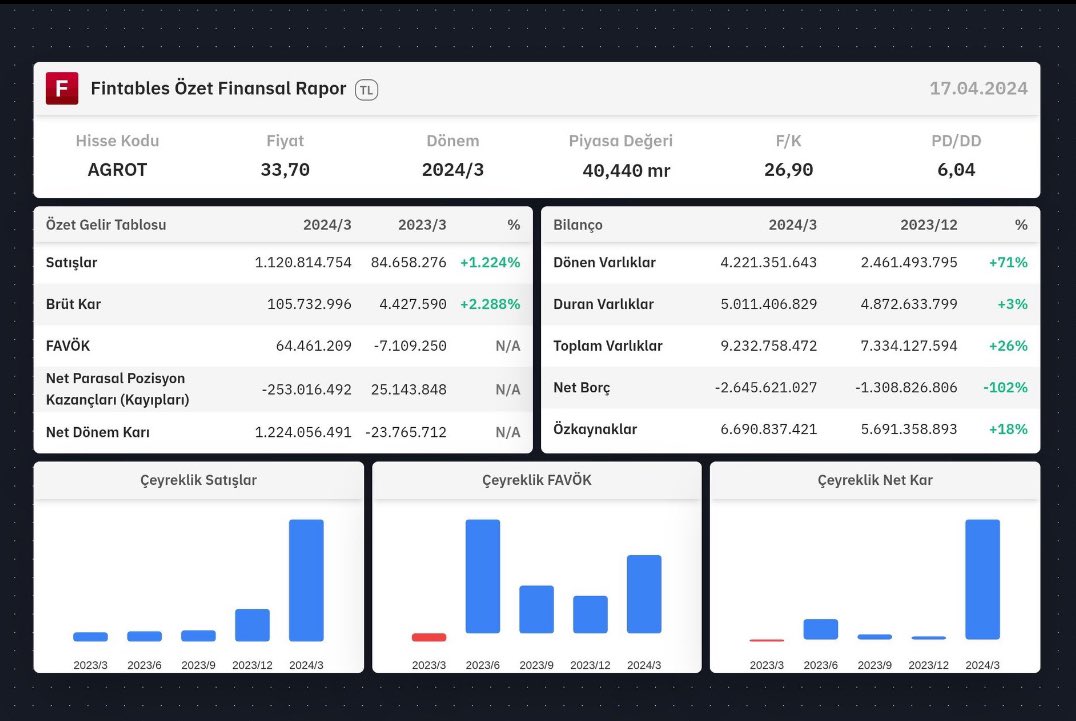
Task: Click the +71% change value
Action: click(x=1008, y=263)
